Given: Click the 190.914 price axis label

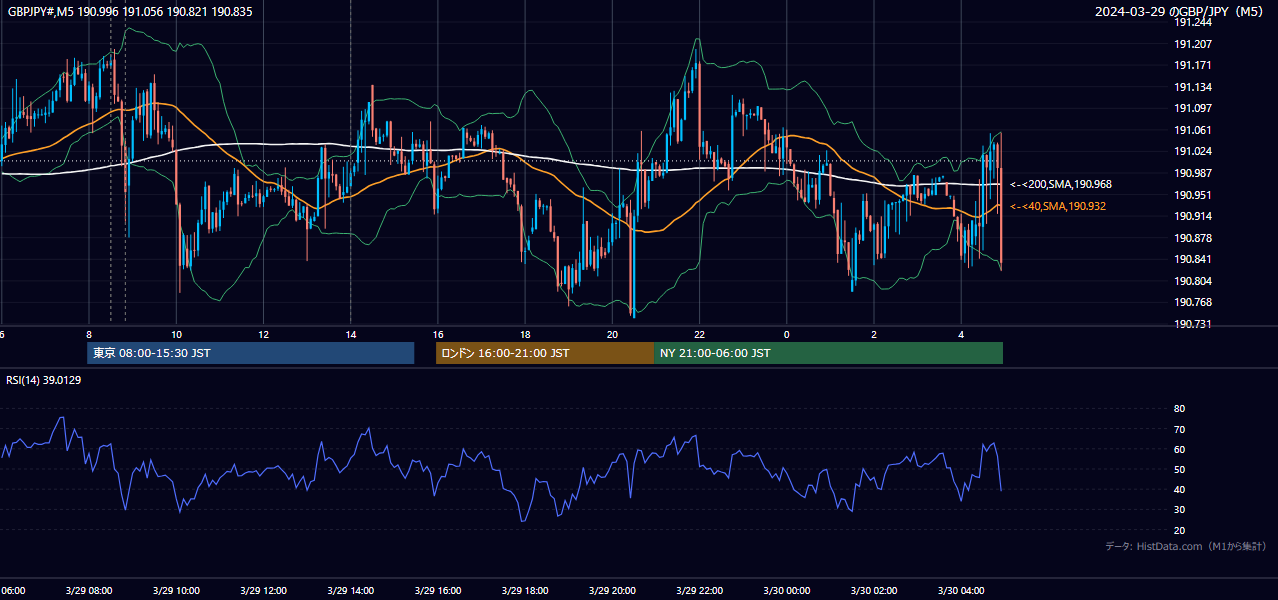Looking at the screenshot, I should click(x=1193, y=216).
